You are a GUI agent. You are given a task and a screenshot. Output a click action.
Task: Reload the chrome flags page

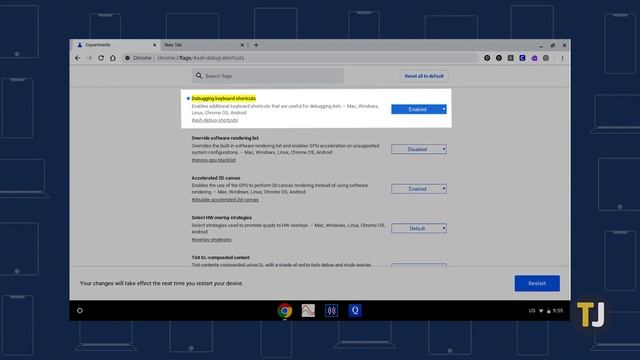point(101,58)
